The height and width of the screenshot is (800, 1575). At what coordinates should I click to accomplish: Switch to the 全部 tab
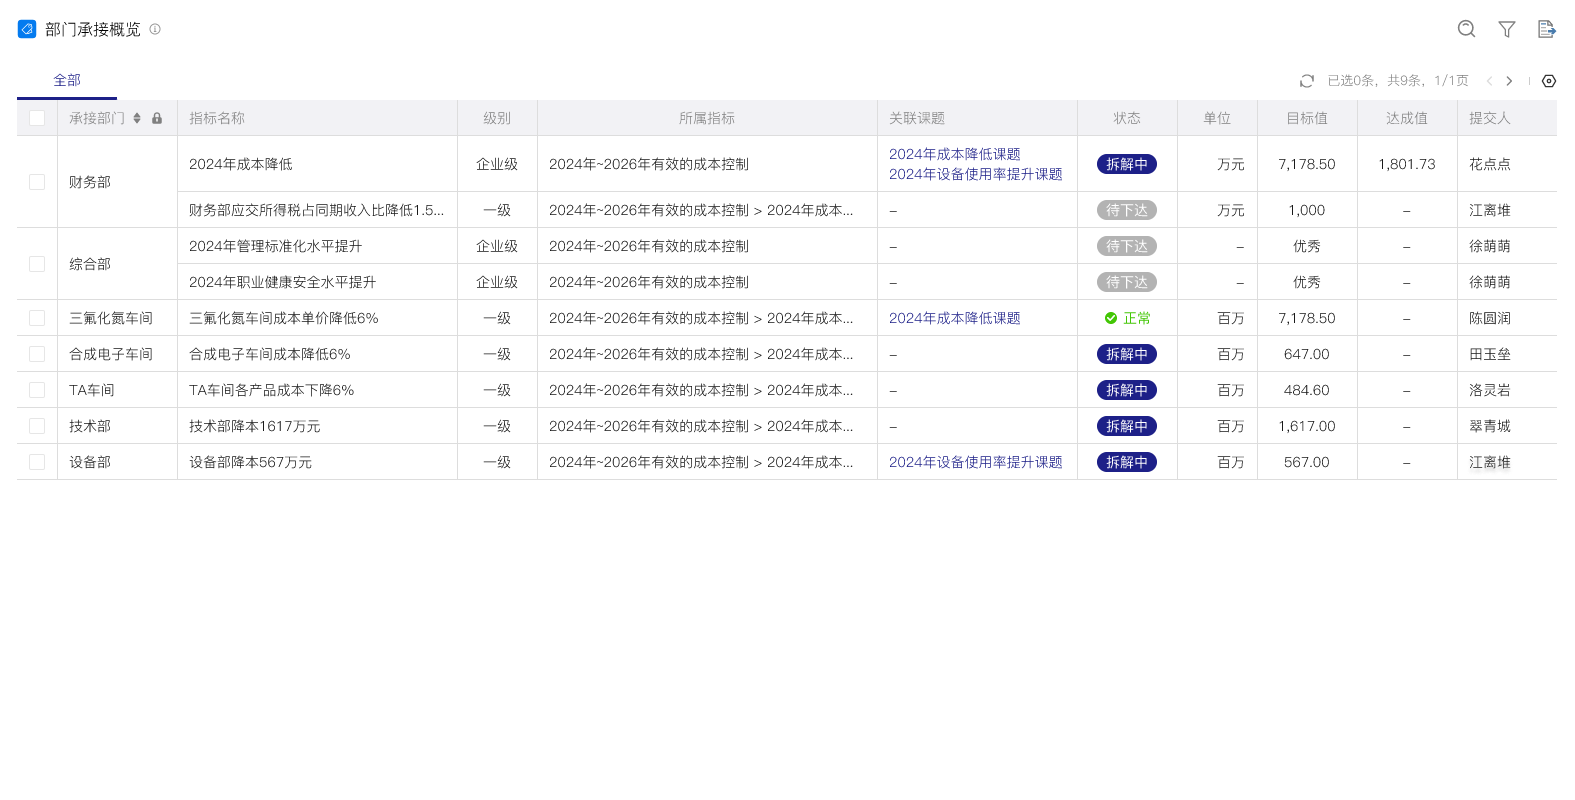[67, 80]
